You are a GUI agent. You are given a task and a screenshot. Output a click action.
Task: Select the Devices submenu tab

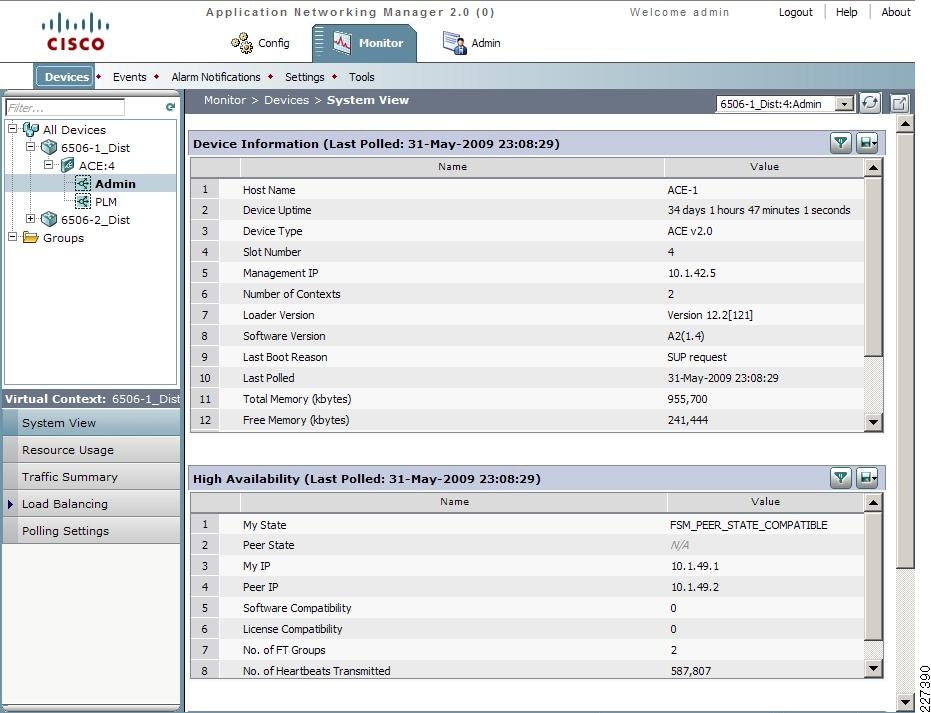pyautogui.click(x=65, y=77)
